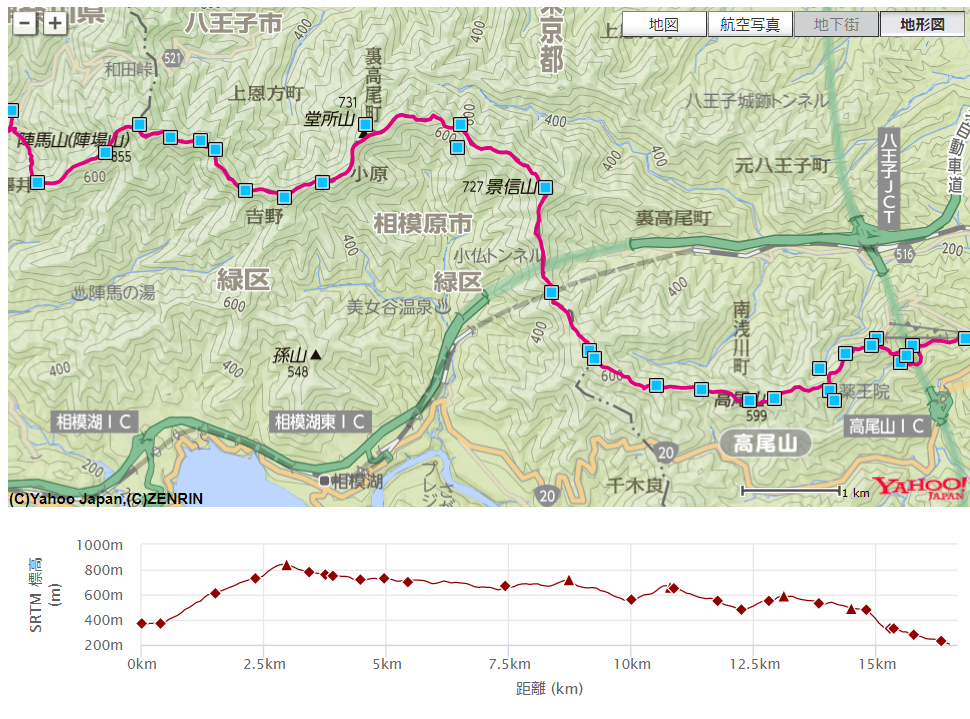
Task: Zoom in using the plus button
Action: tap(55, 23)
